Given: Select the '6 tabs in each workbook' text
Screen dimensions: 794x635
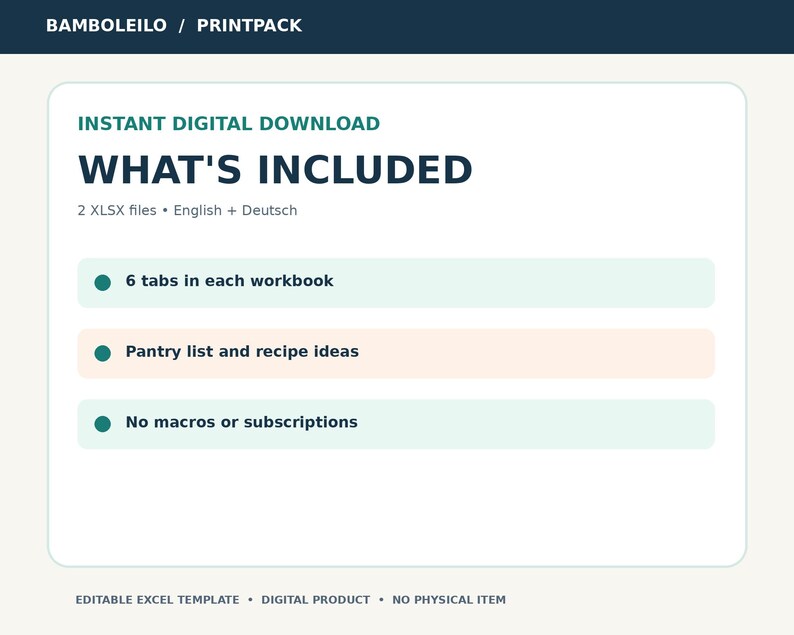Looking at the screenshot, I should (x=229, y=281).
